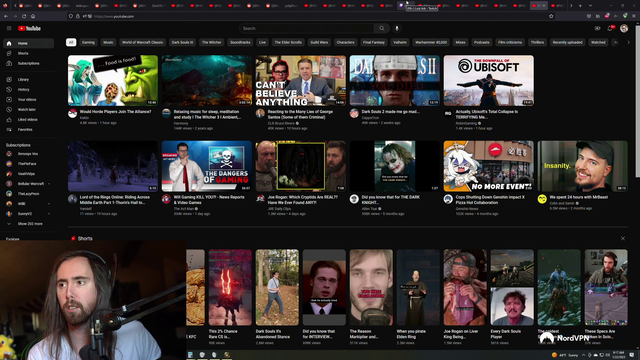
Task: Open the Joe Rogan cryptids thumbnail
Action: [301, 166]
